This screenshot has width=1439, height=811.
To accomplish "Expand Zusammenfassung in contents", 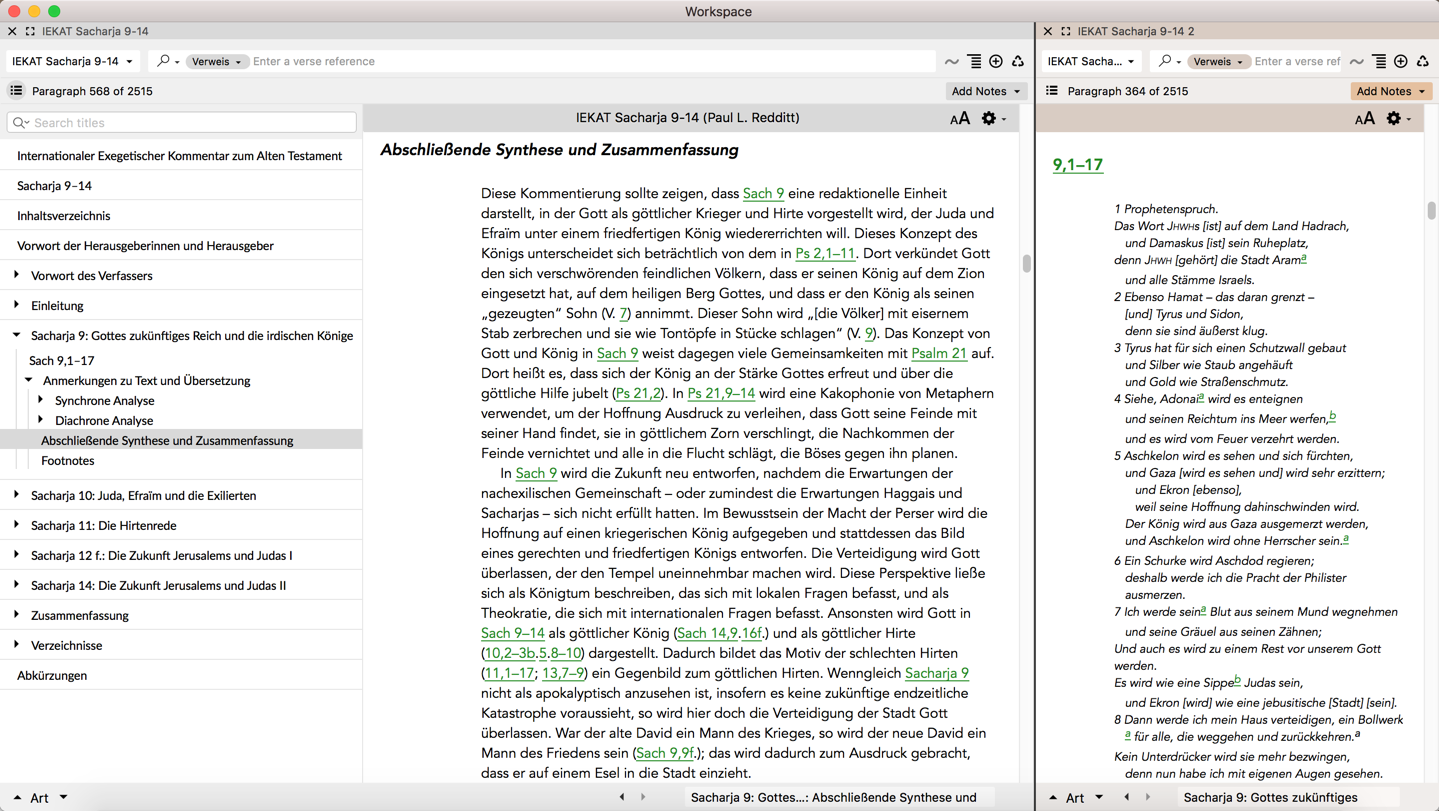I will point(16,615).
